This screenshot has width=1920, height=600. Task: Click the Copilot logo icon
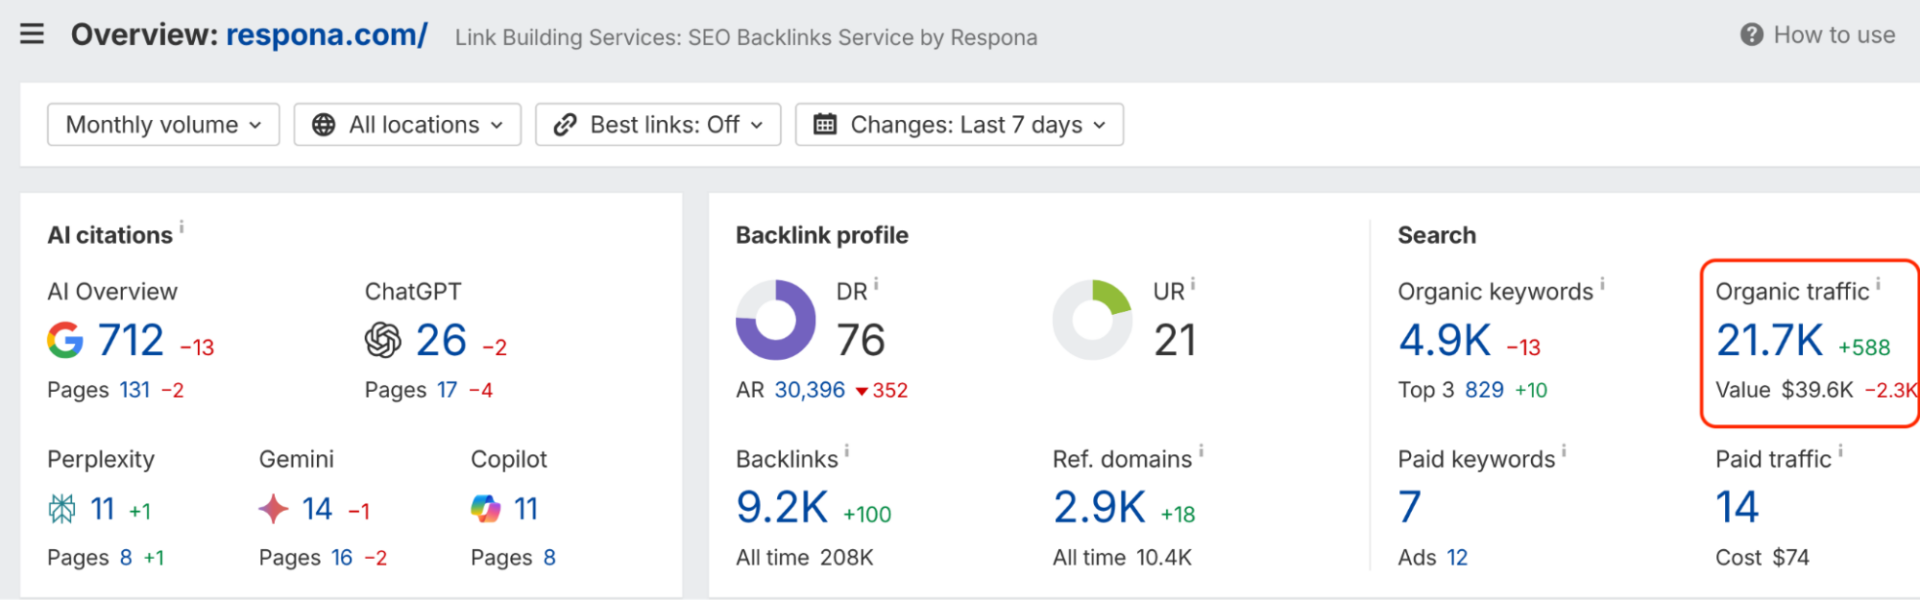(486, 509)
